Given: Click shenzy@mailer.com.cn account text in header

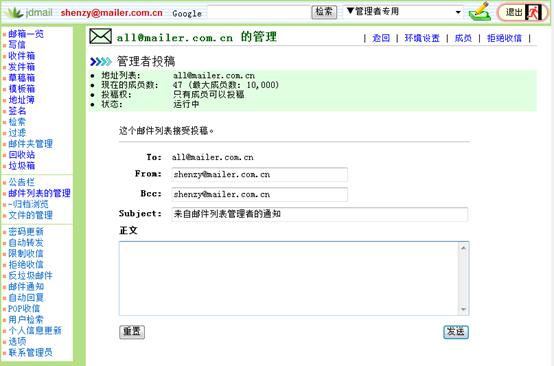Looking at the screenshot, I should [112, 13].
